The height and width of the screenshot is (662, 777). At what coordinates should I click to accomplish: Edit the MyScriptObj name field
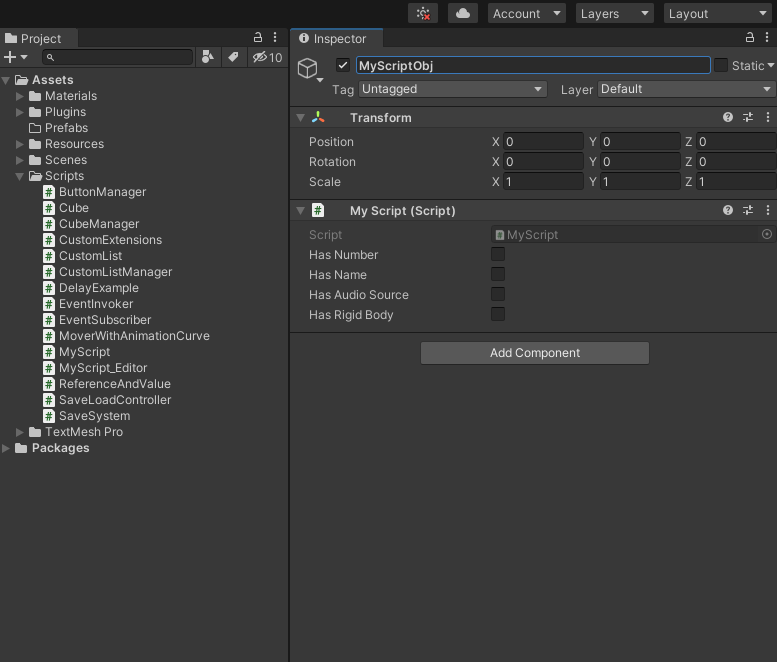point(533,65)
